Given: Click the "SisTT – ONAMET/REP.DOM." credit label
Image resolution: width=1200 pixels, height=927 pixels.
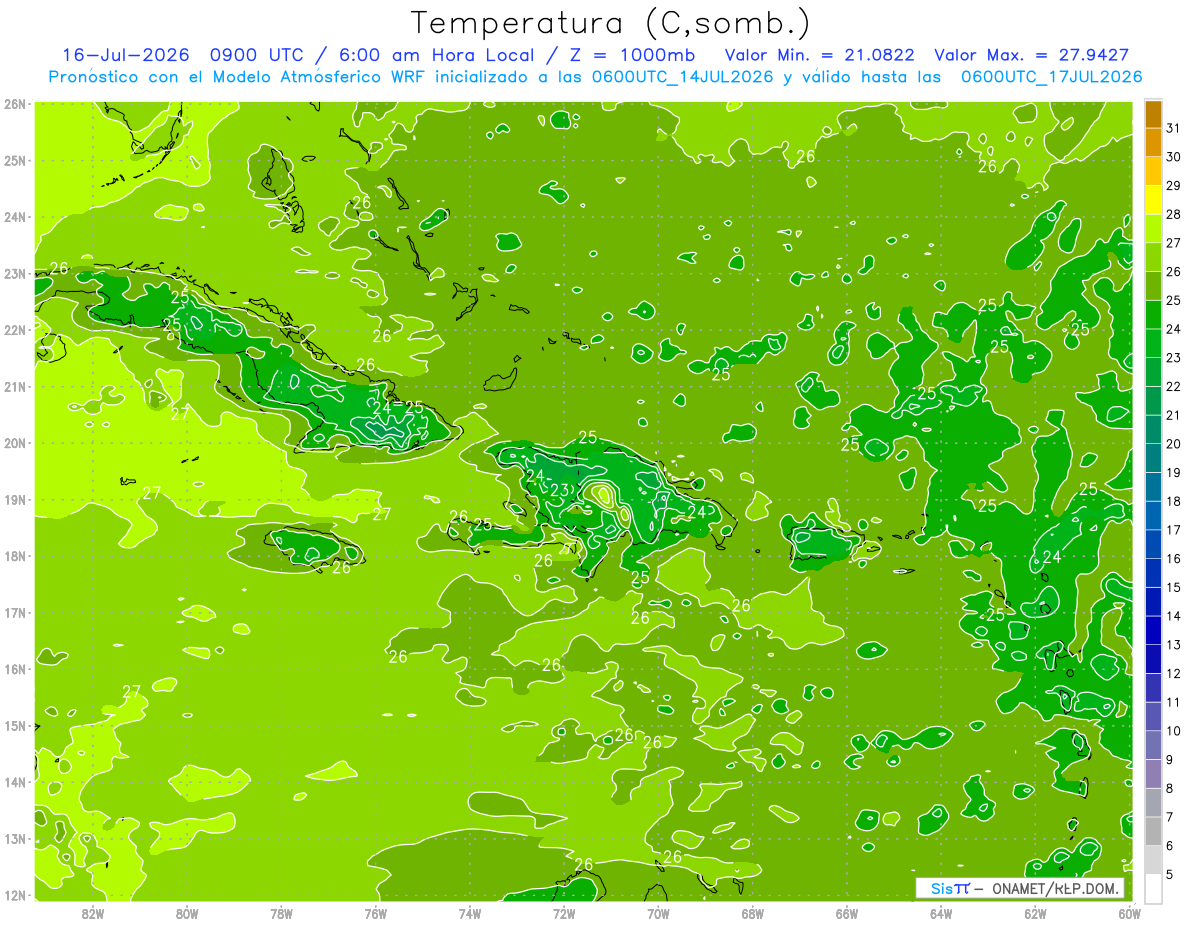Looking at the screenshot, I should tap(1020, 888).
